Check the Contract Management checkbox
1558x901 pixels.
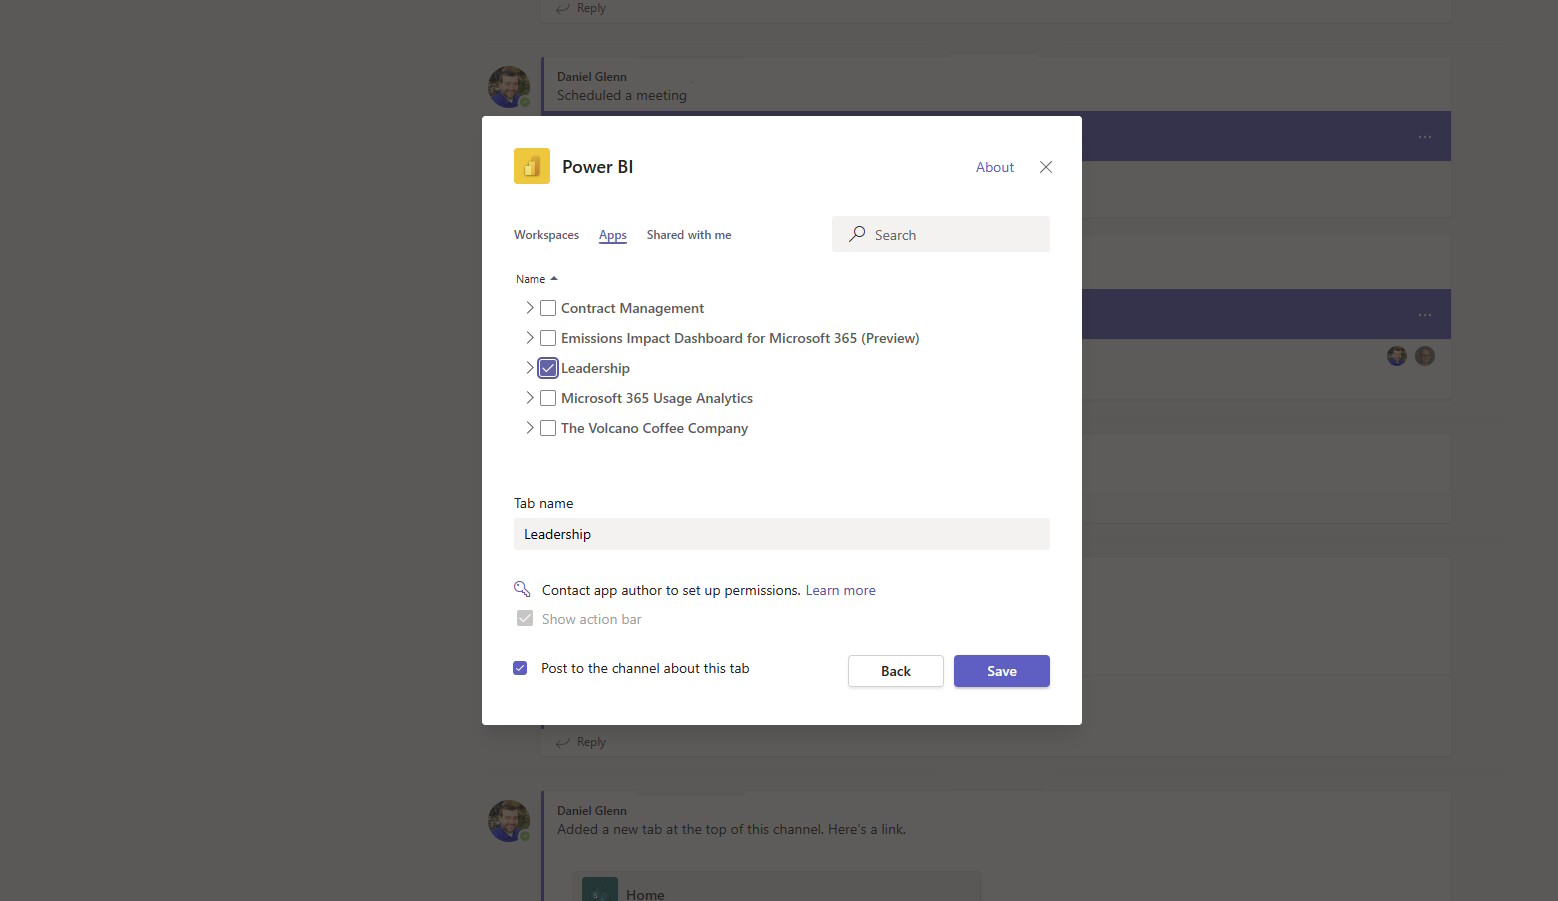pos(547,307)
